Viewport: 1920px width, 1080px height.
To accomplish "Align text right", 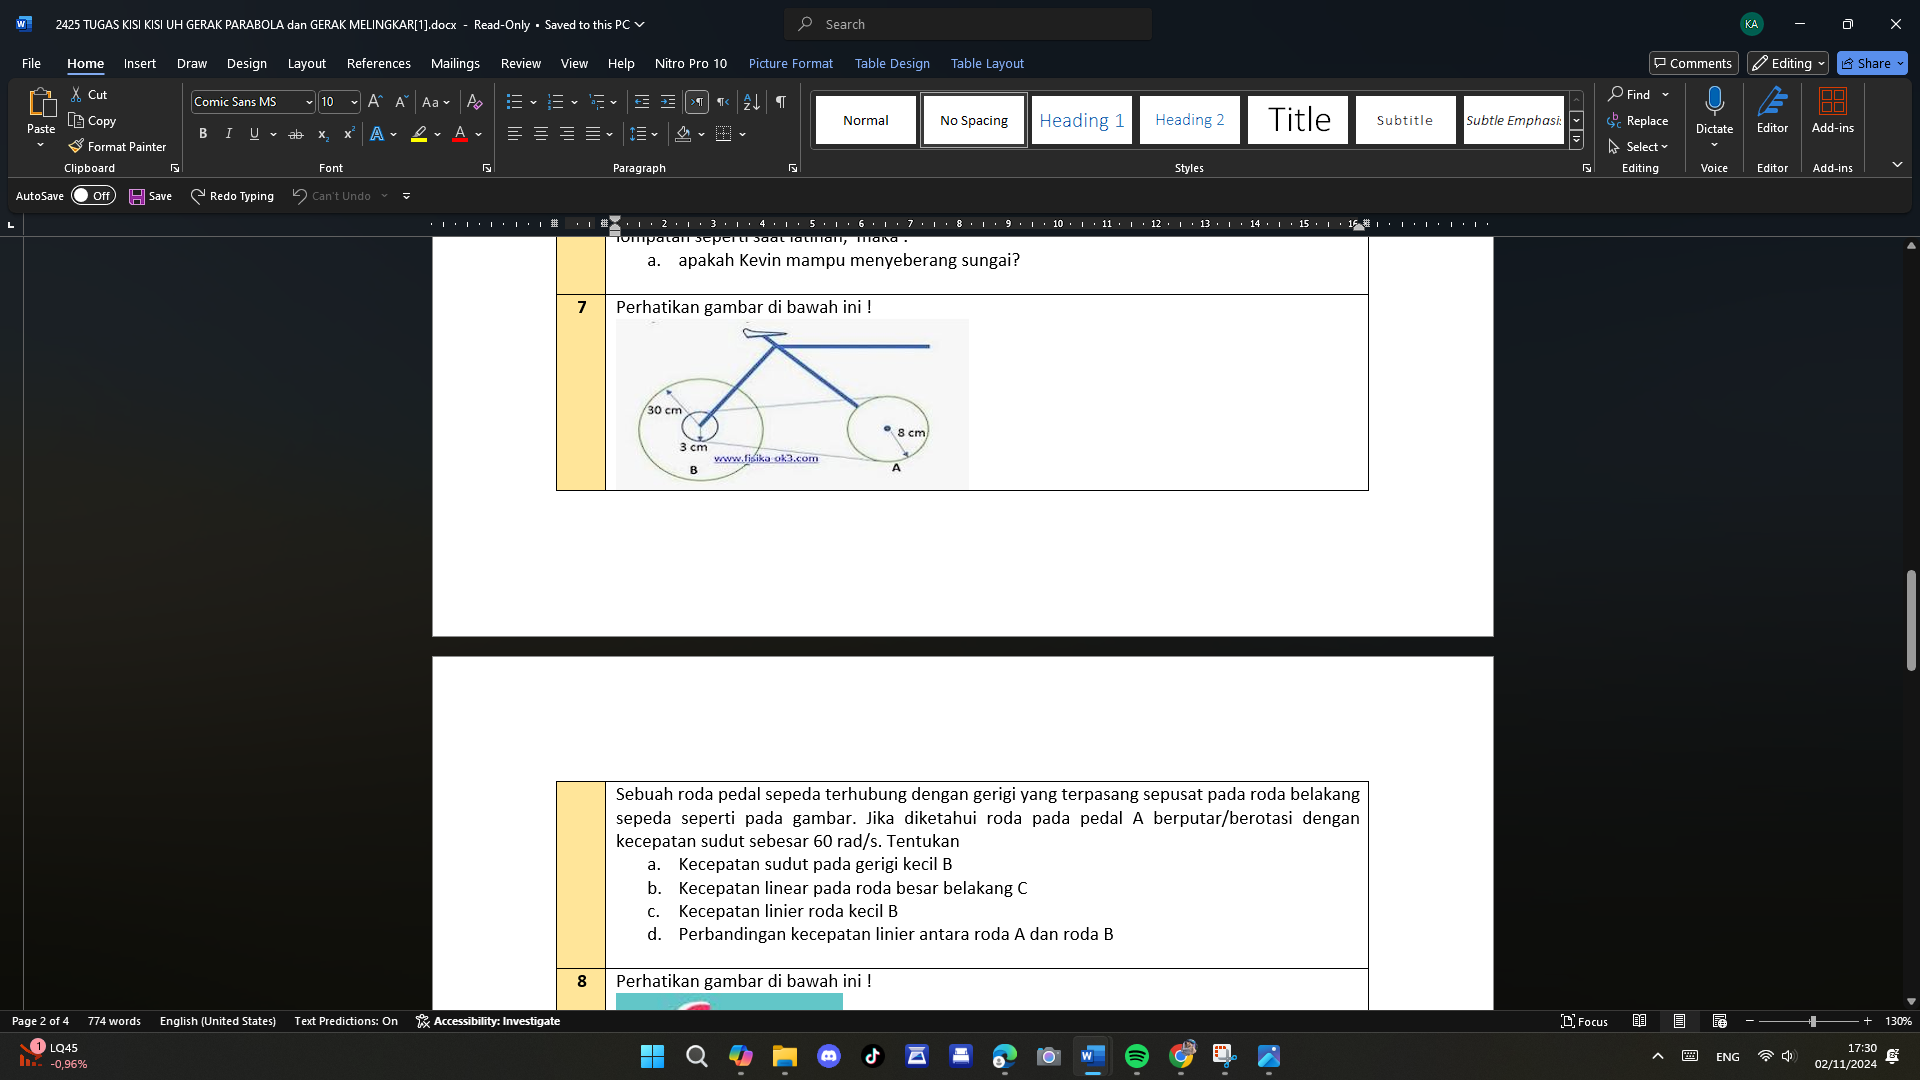I will click(567, 134).
